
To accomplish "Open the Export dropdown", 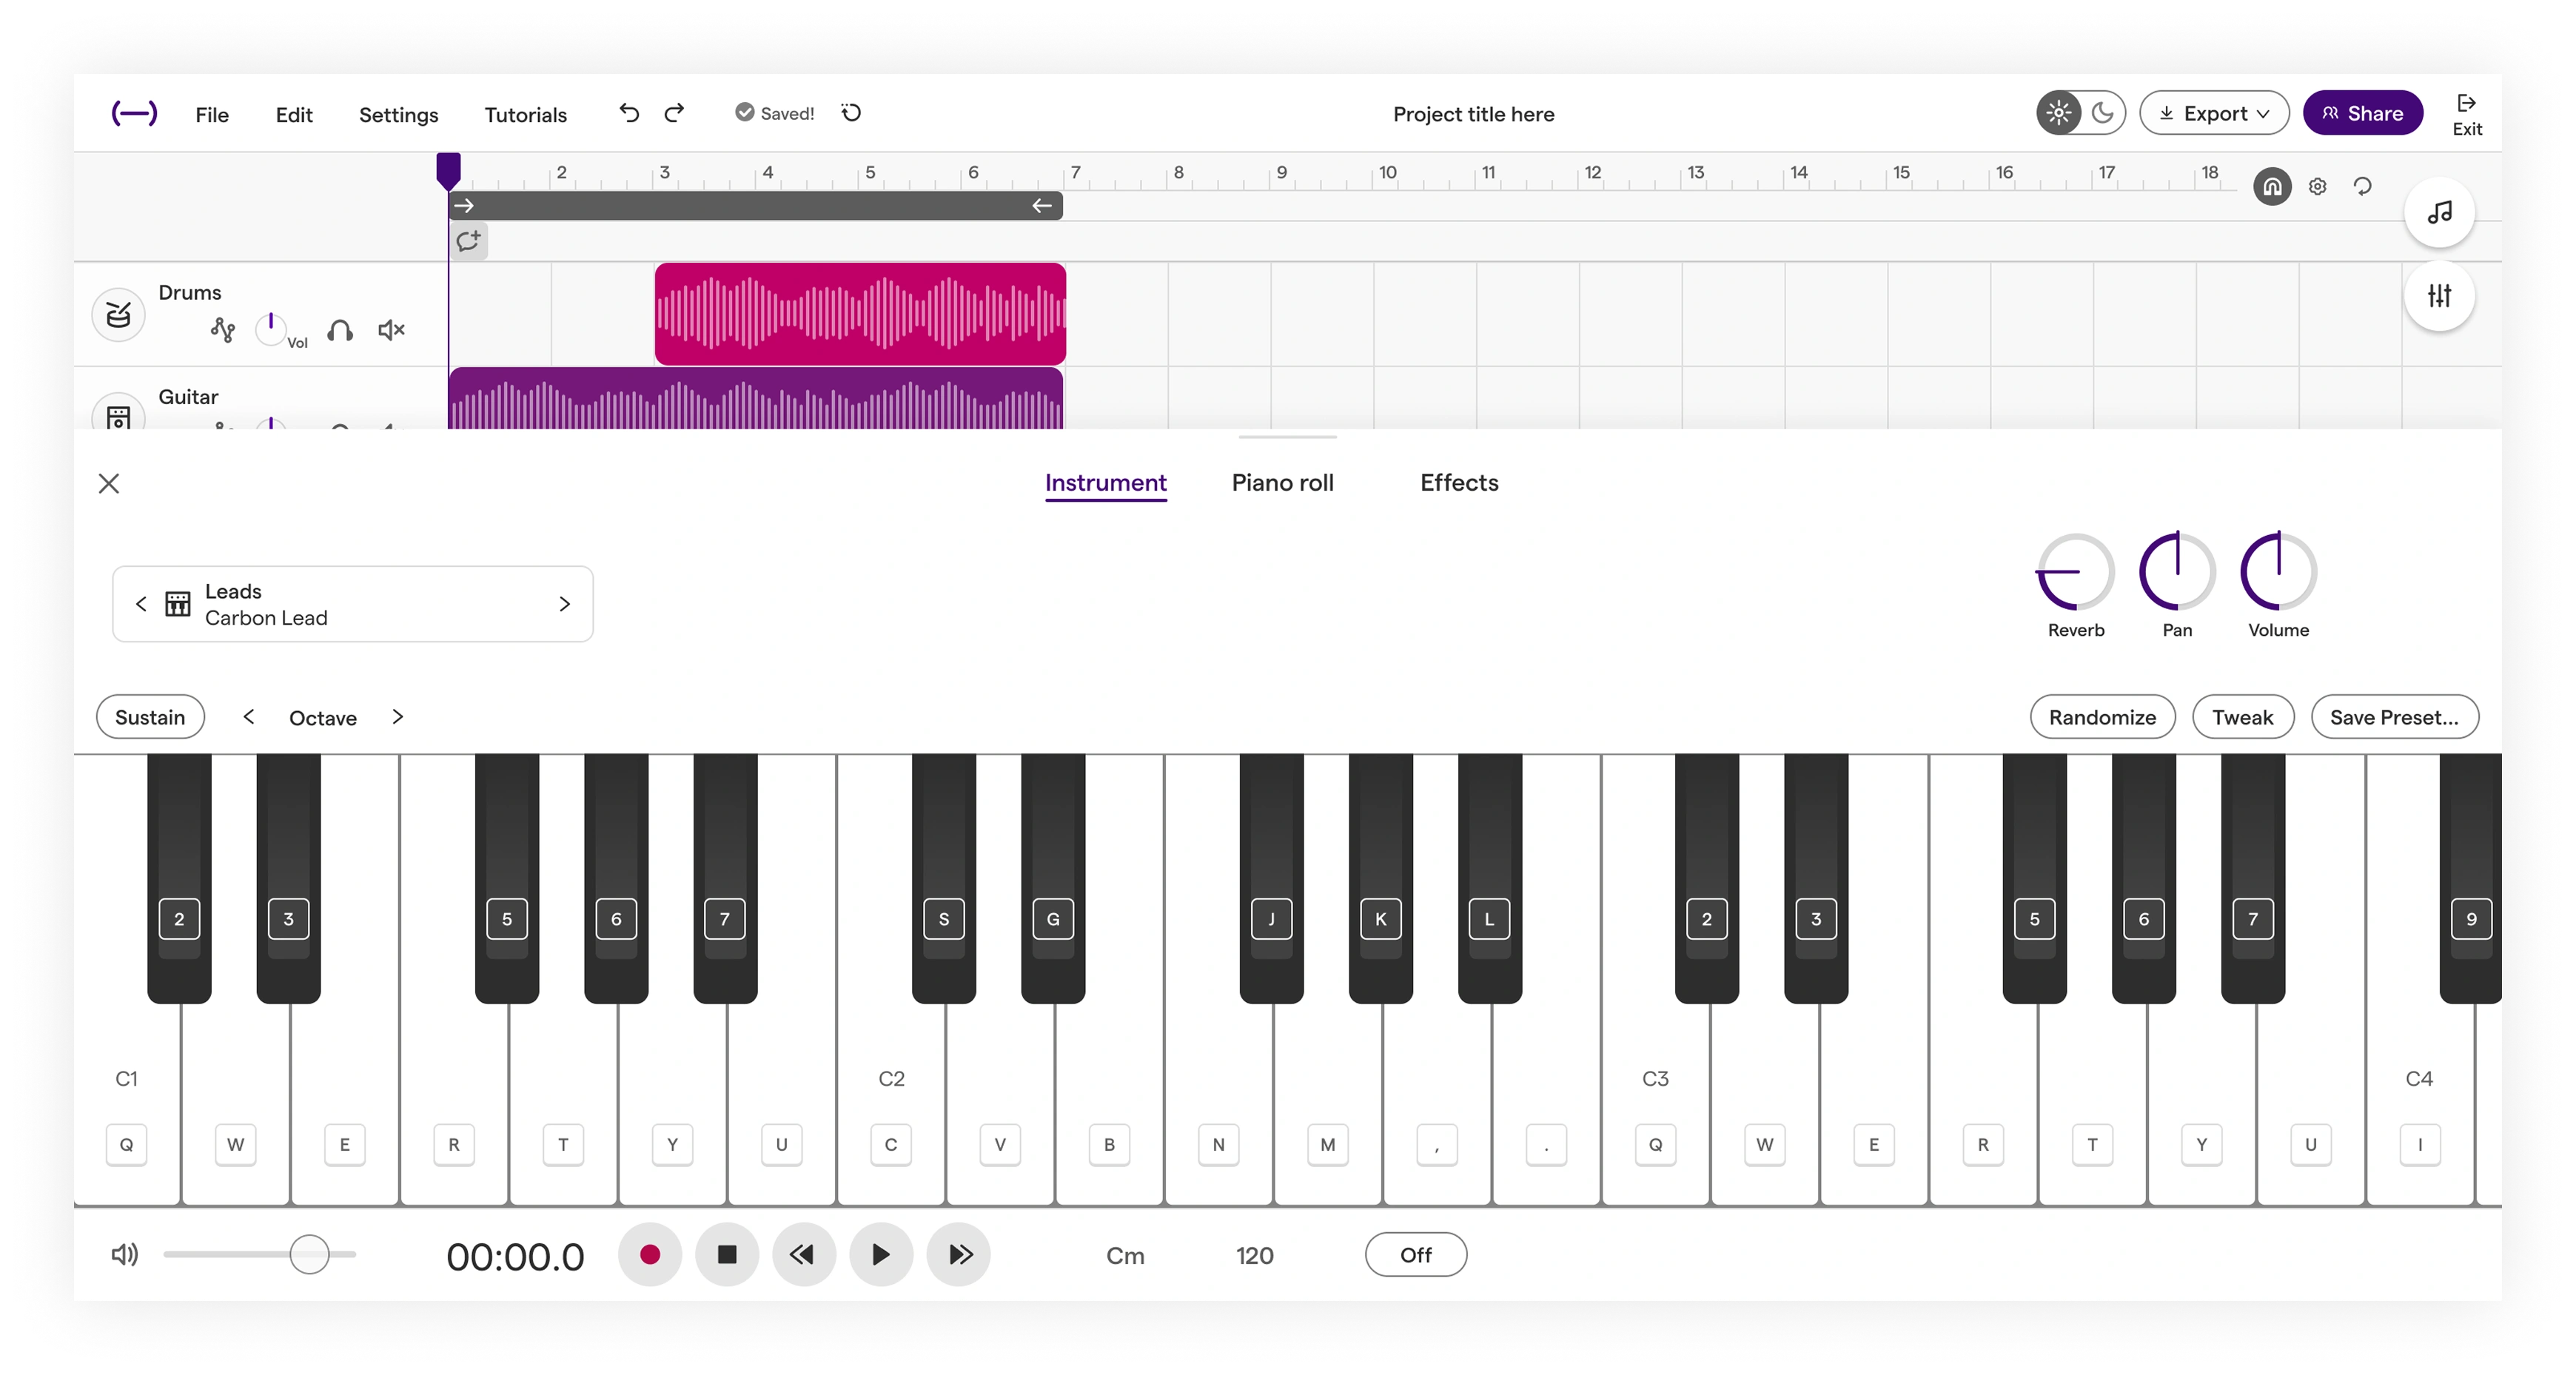I will pos(2215,113).
